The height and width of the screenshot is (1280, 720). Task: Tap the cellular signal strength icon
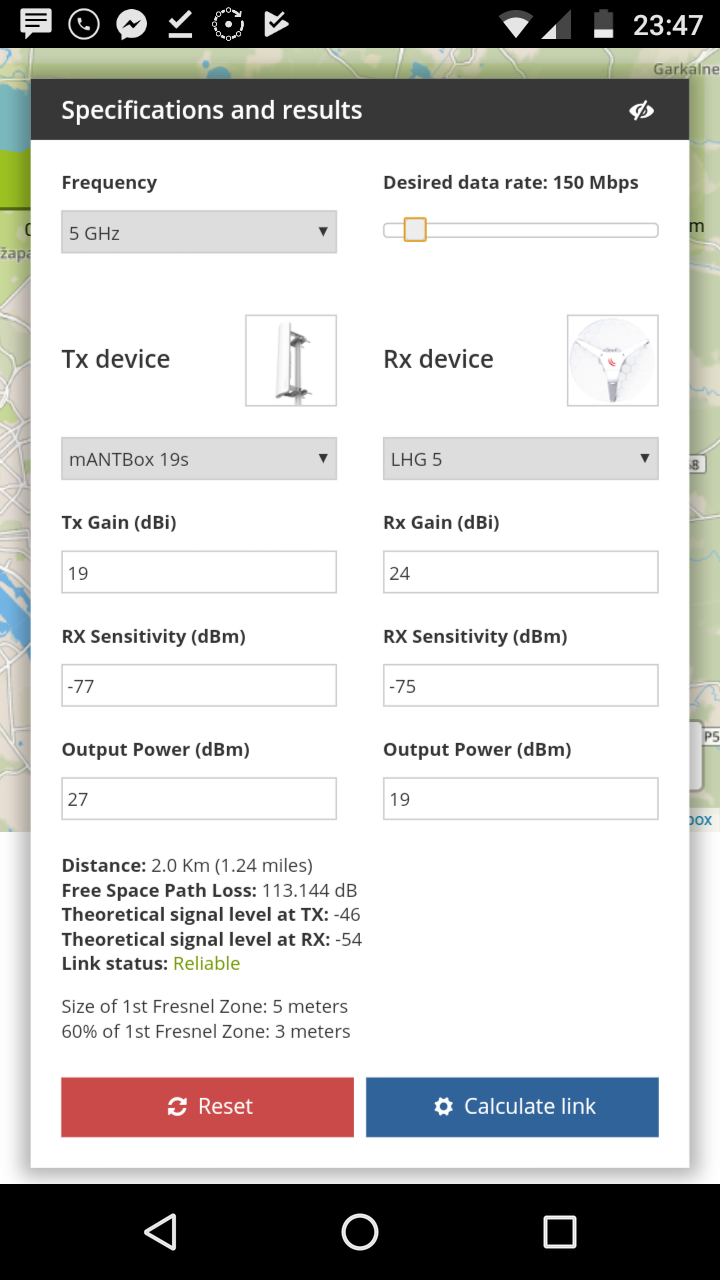click(x=556, y=24)
